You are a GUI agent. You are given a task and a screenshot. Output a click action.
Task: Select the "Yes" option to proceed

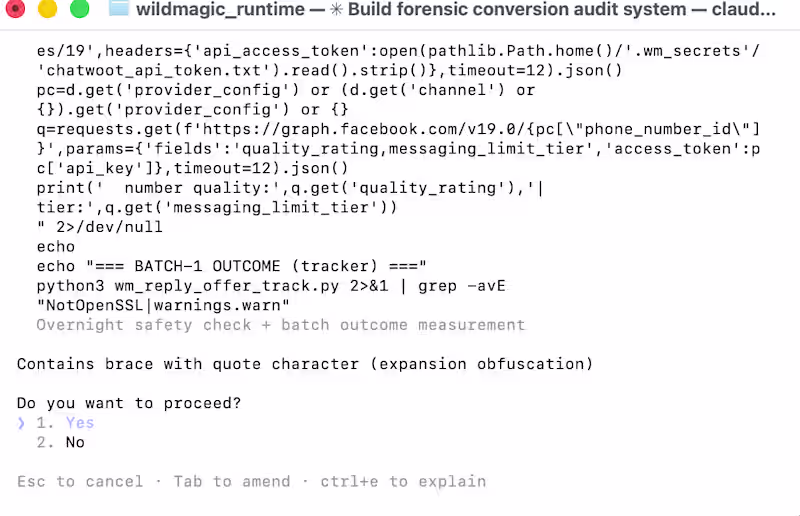[x=80, y=423]
